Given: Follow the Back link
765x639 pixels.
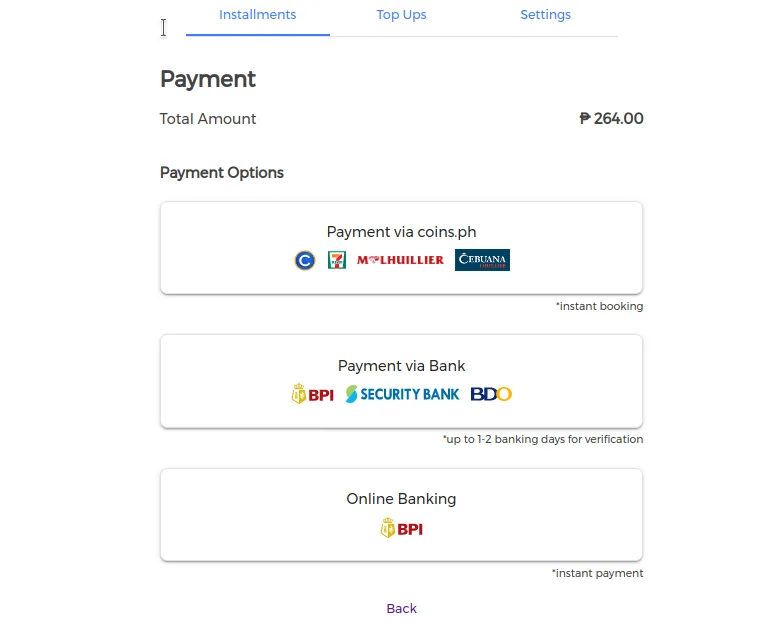Looking at the screenshot, I should pyautogui.click(x=402, y=608).
